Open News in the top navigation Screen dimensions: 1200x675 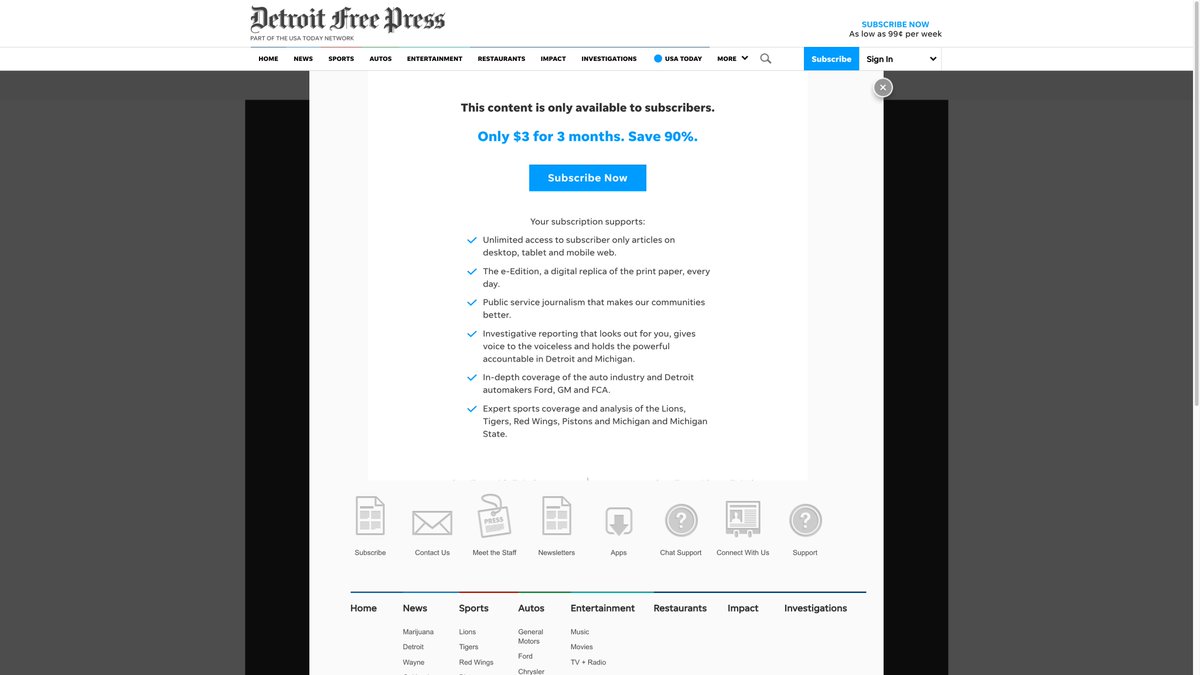point(303,59)
